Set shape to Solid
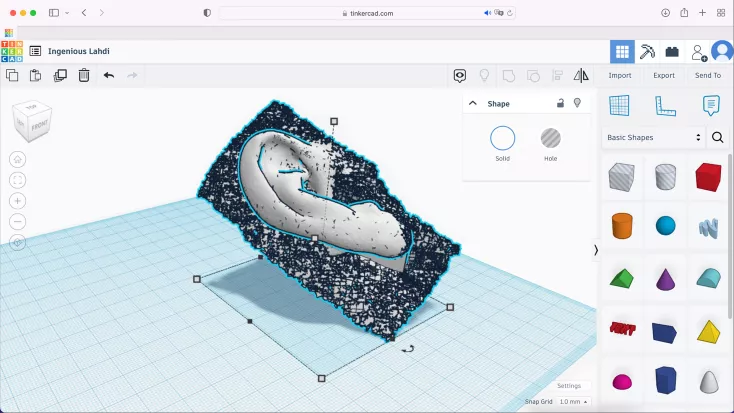The height and width of the screenshot is (413, 734). tap(502, 139)
